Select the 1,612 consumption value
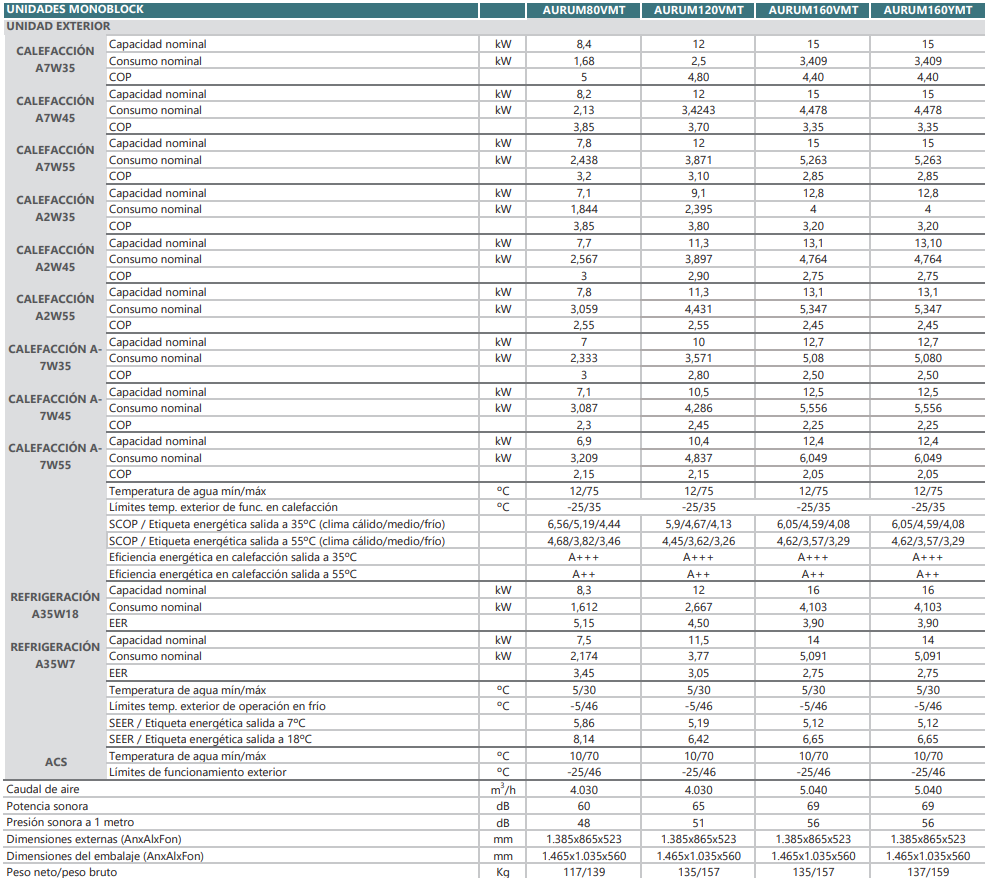This screenshot has height=878, width=991. 583,607
